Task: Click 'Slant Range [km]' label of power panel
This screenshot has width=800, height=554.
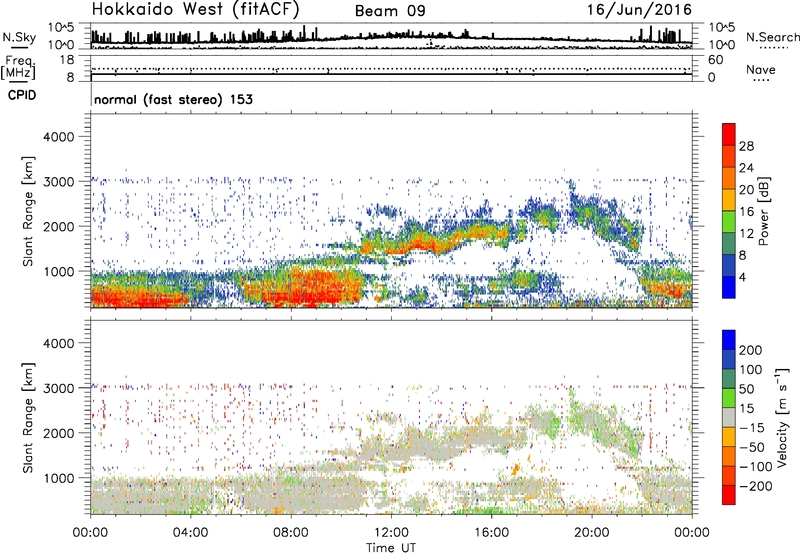Action: click(28, 211)
